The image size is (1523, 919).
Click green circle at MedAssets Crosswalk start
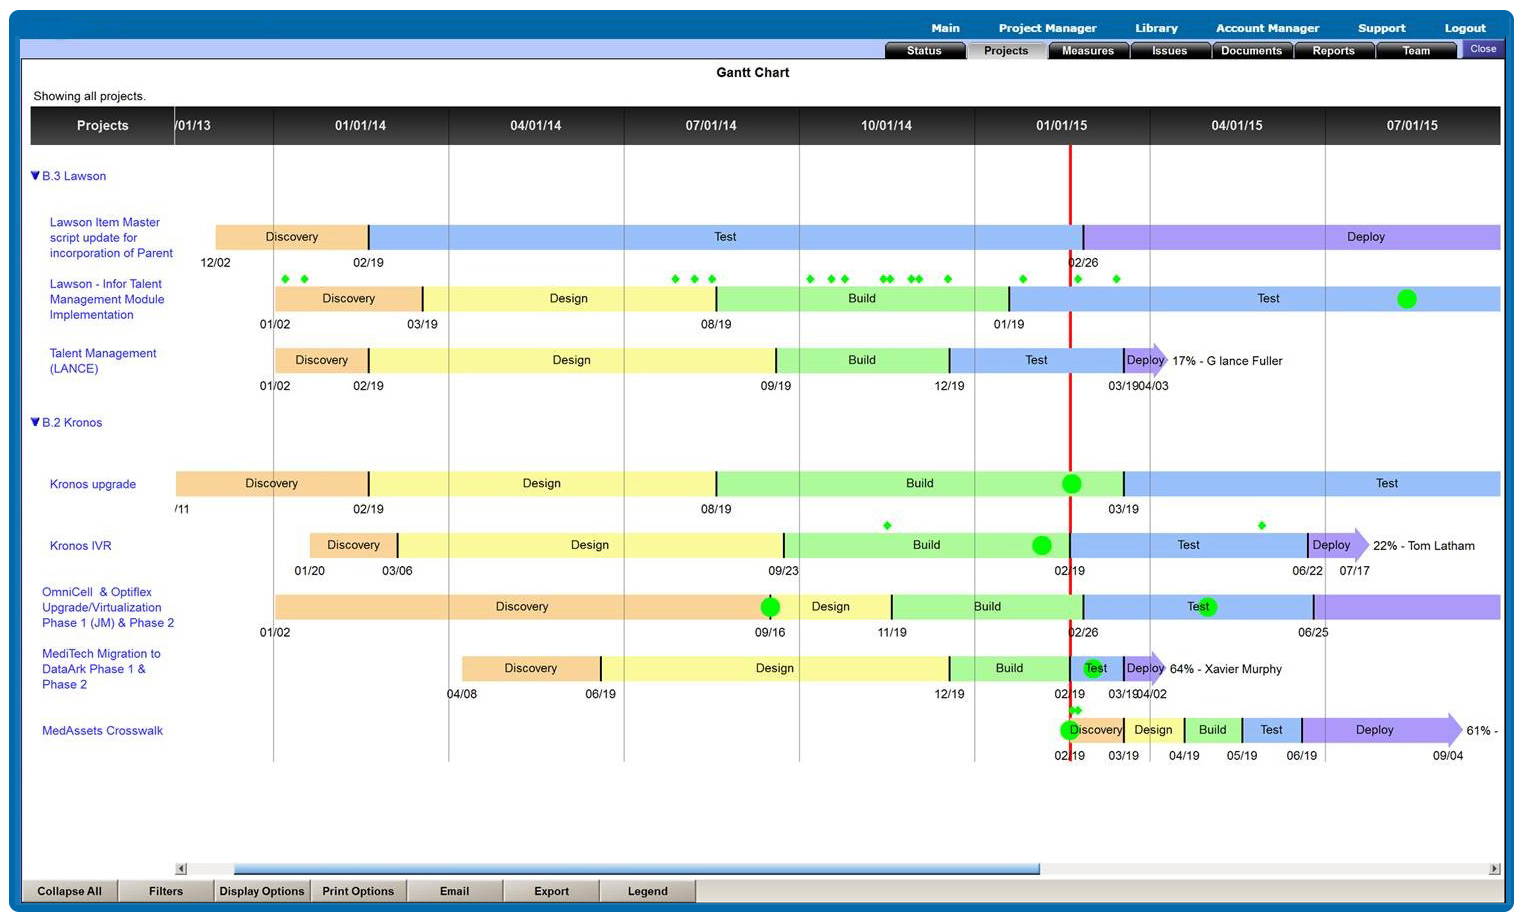tap(1069, 731)
